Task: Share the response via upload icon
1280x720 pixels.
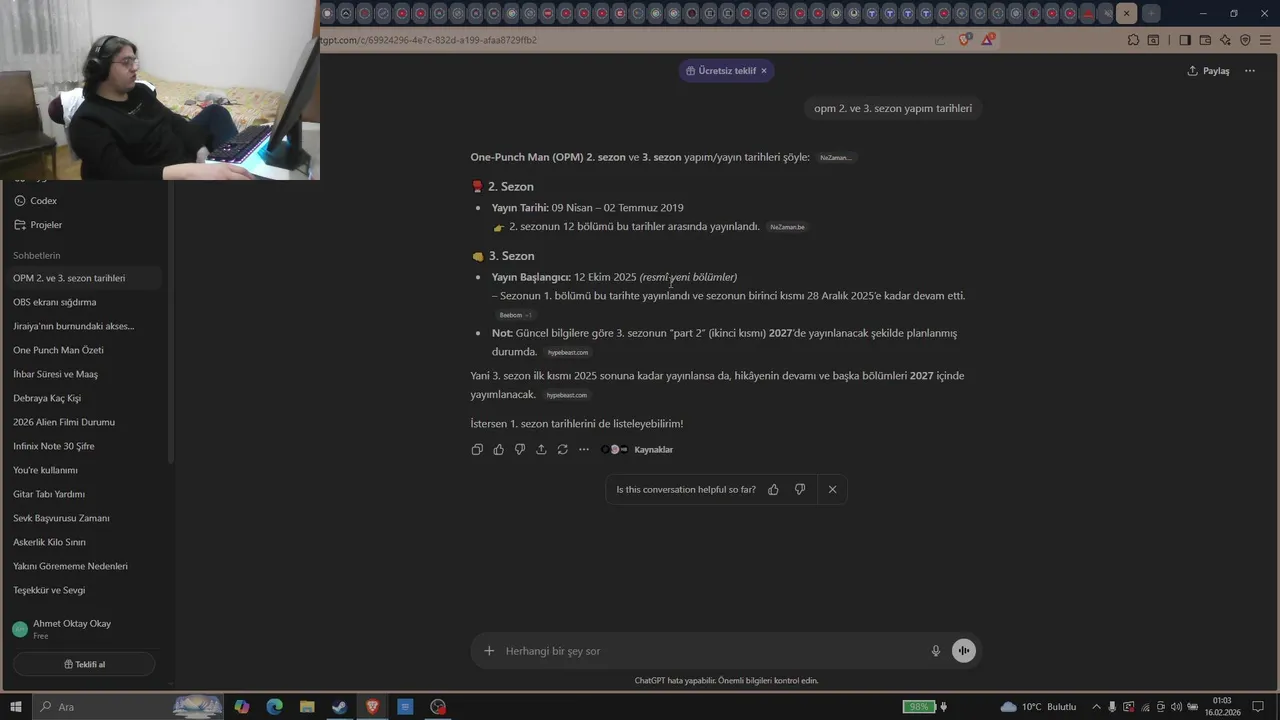Action: pyautogui.click(x=541, y=450)
